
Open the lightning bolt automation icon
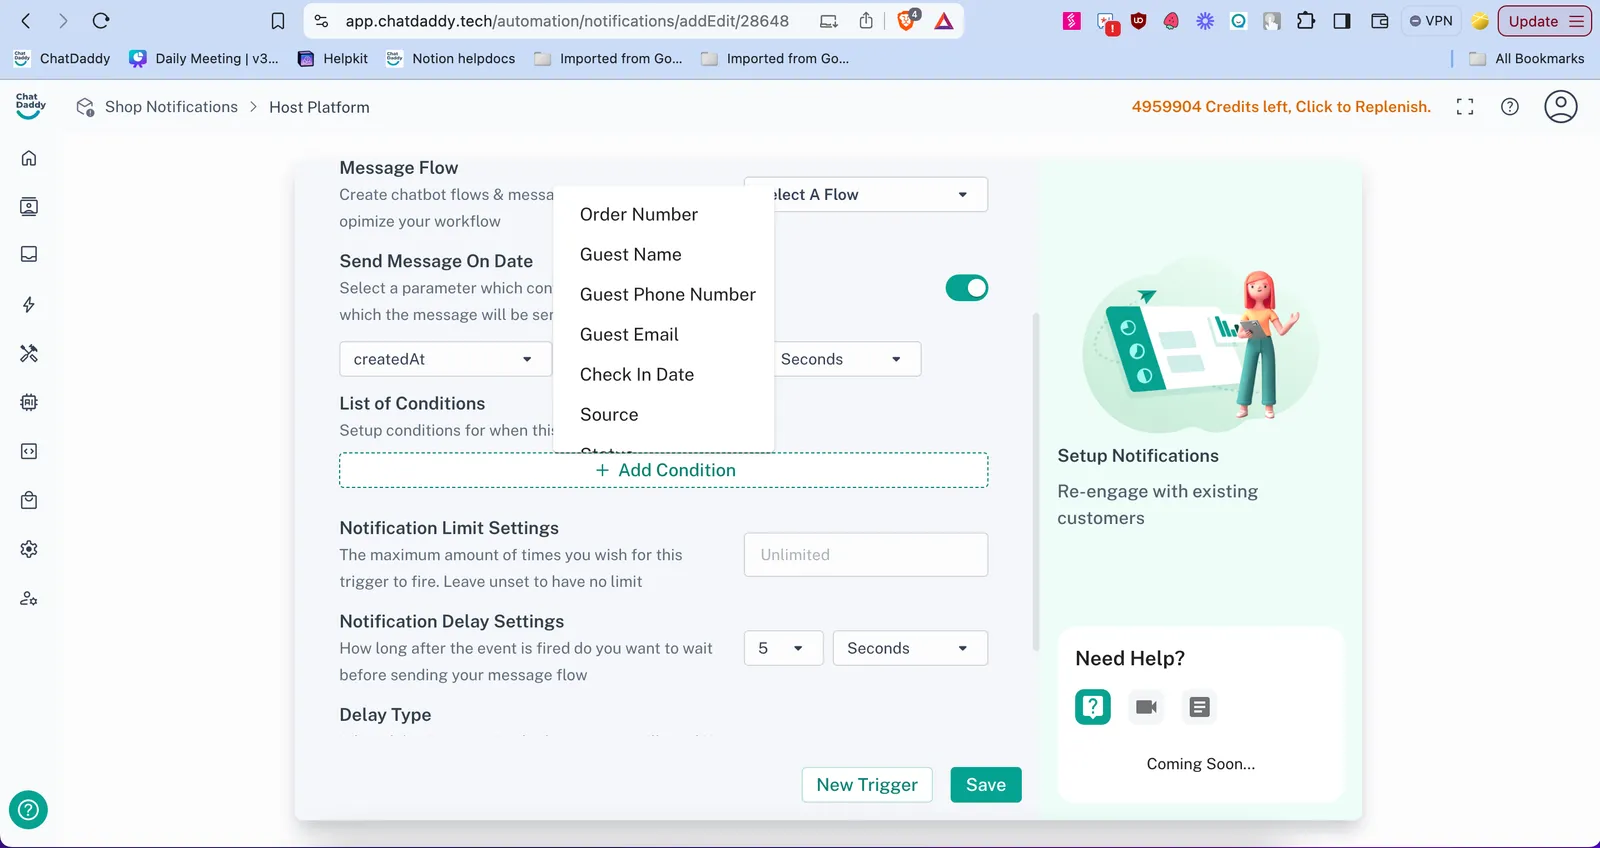pos(29,305)
